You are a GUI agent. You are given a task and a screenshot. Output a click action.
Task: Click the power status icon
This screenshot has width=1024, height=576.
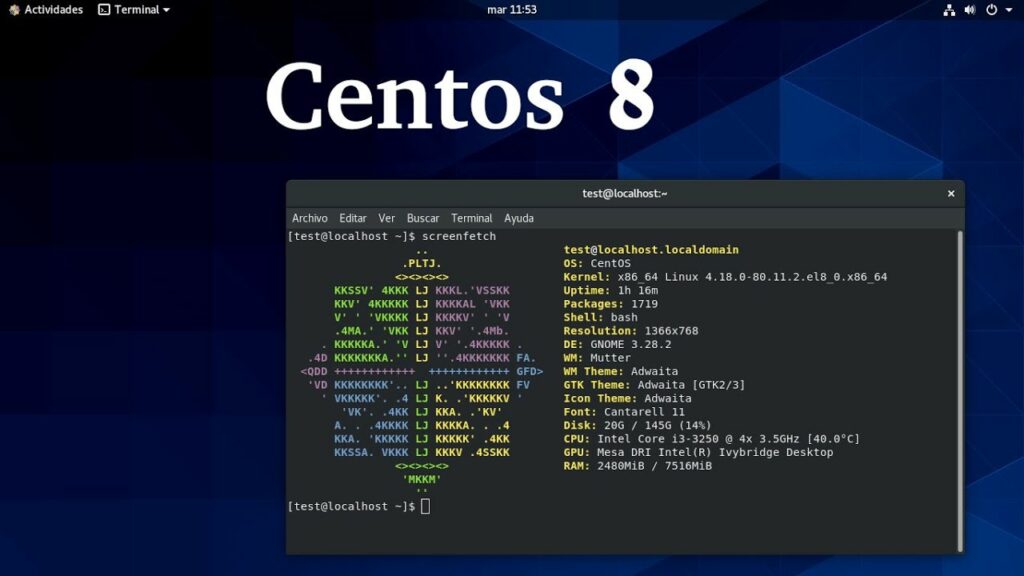(989, 10)
